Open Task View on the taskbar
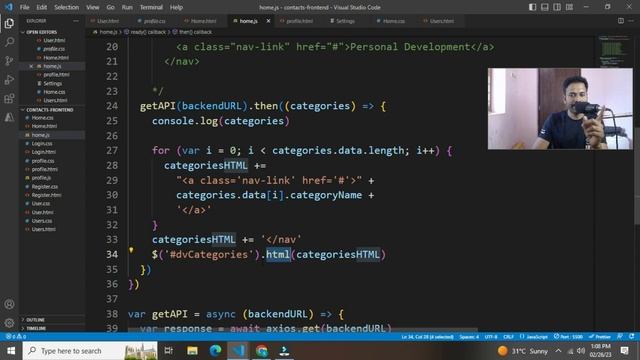The height and width of the screenshot is (360, 640). click(169, 351)
